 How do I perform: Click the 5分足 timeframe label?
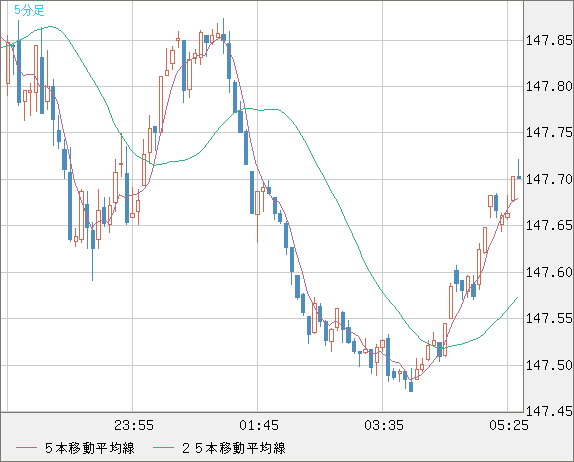(29, 10)
